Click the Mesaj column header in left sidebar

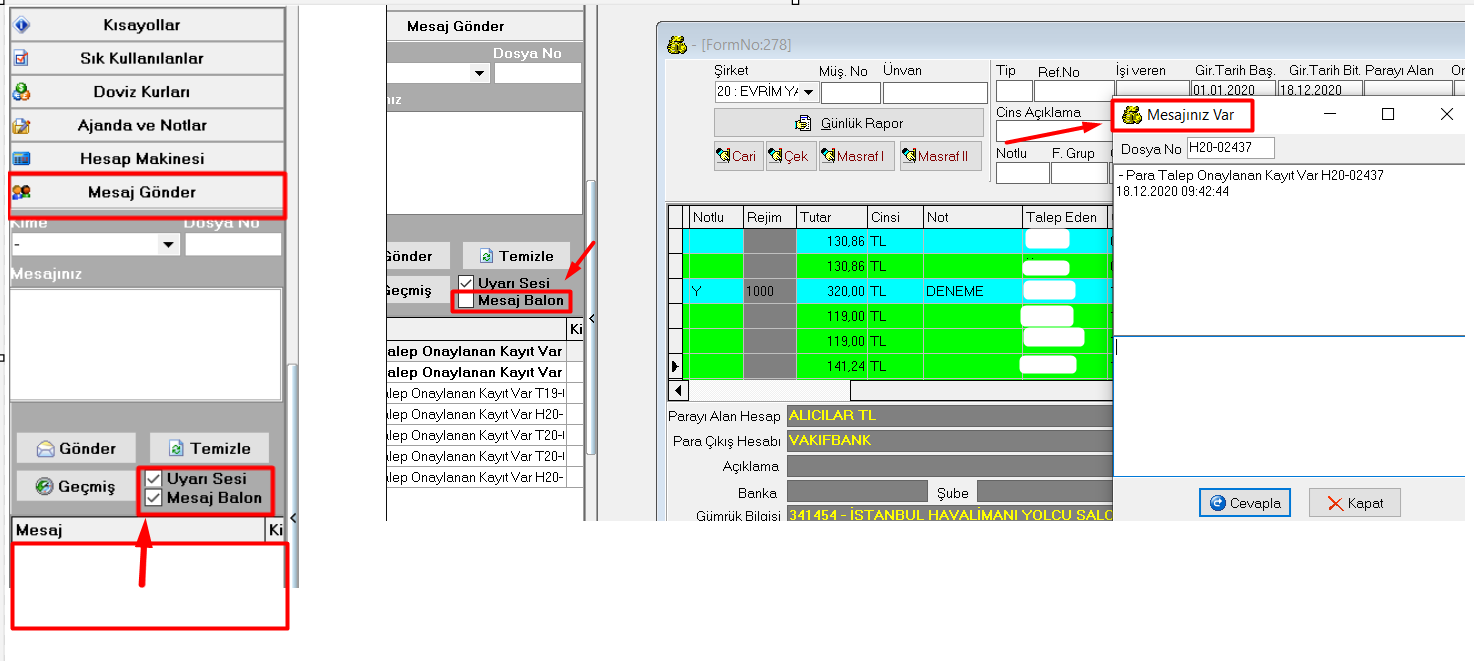pyautogui.click(x=138, y=531)
